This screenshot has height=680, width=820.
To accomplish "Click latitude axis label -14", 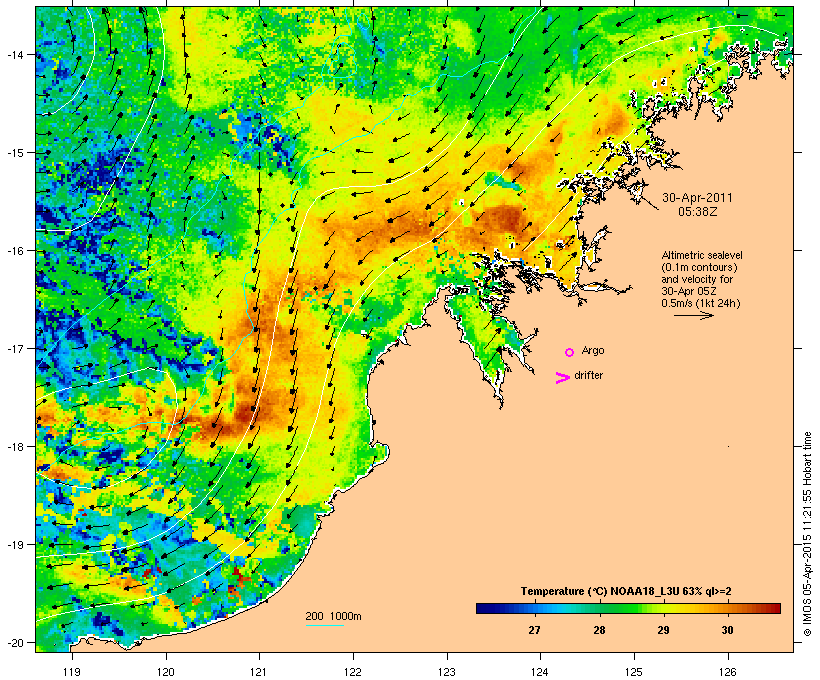I will [x=15, y=54].
